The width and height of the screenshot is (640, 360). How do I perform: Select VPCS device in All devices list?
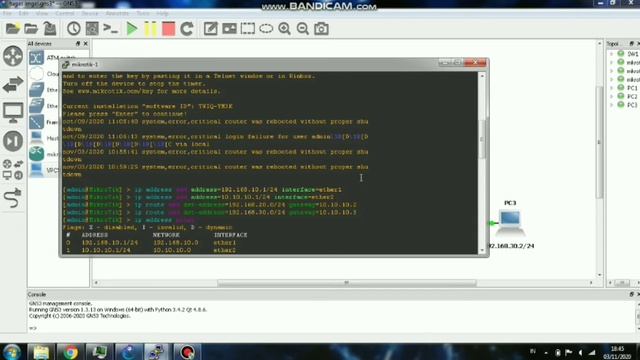(43, 170)
